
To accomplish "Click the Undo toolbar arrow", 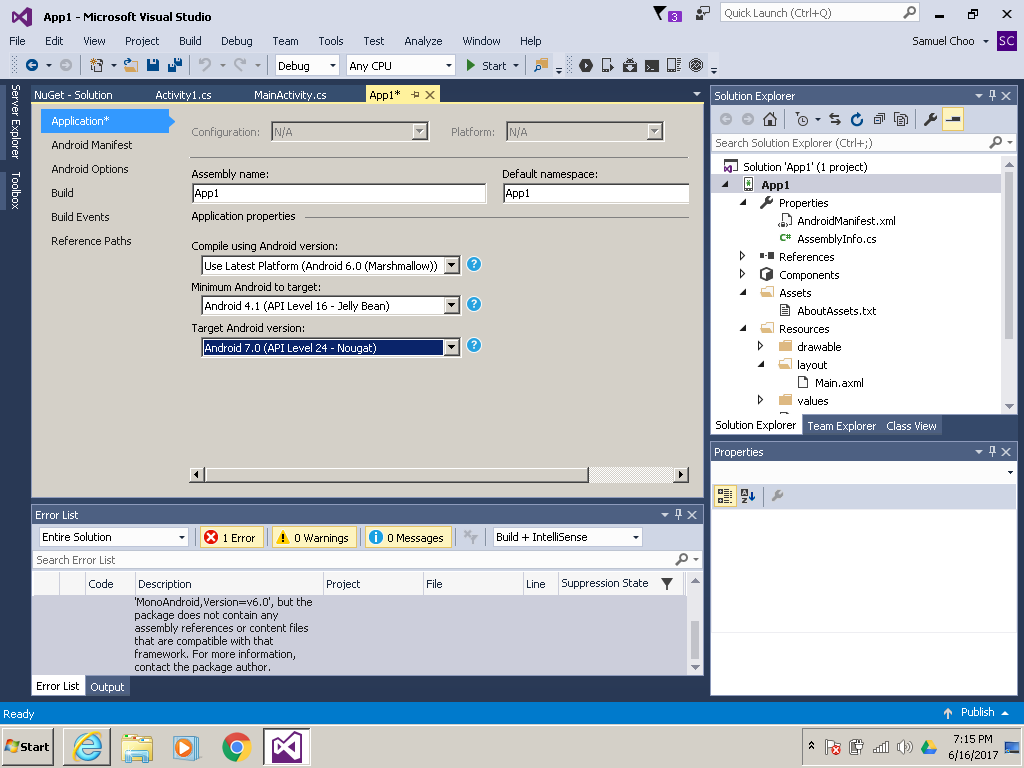I will coord(205,65).
